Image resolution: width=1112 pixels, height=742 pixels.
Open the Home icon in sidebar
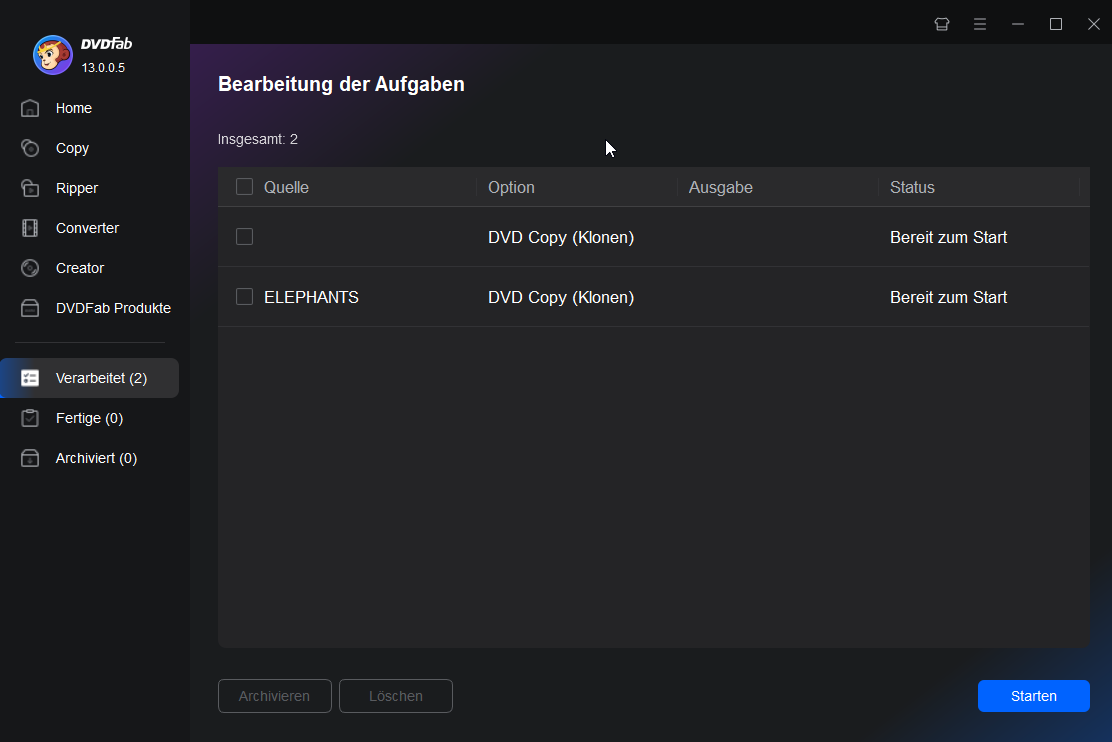tap(30, 108)
